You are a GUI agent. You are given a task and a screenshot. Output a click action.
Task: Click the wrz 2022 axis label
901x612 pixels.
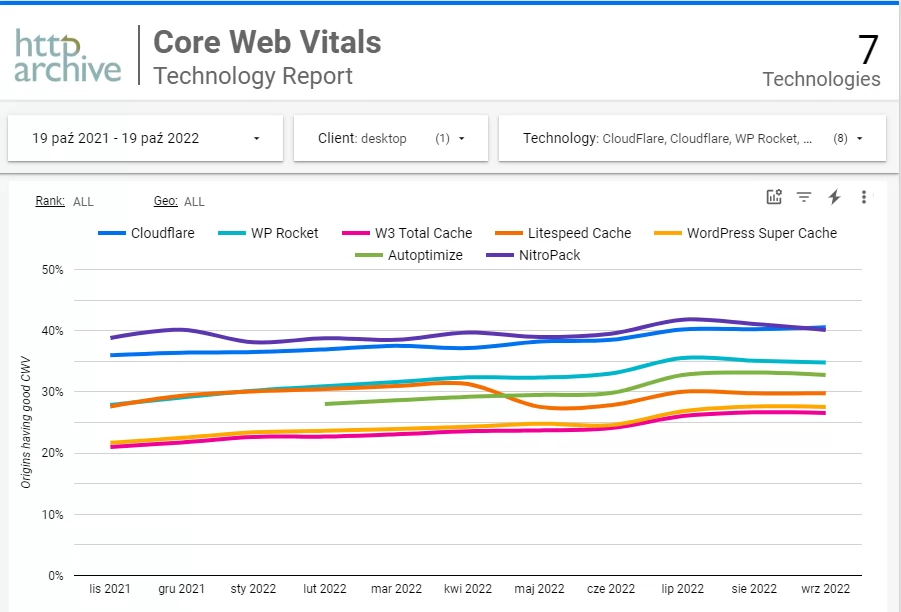[826, 589]
